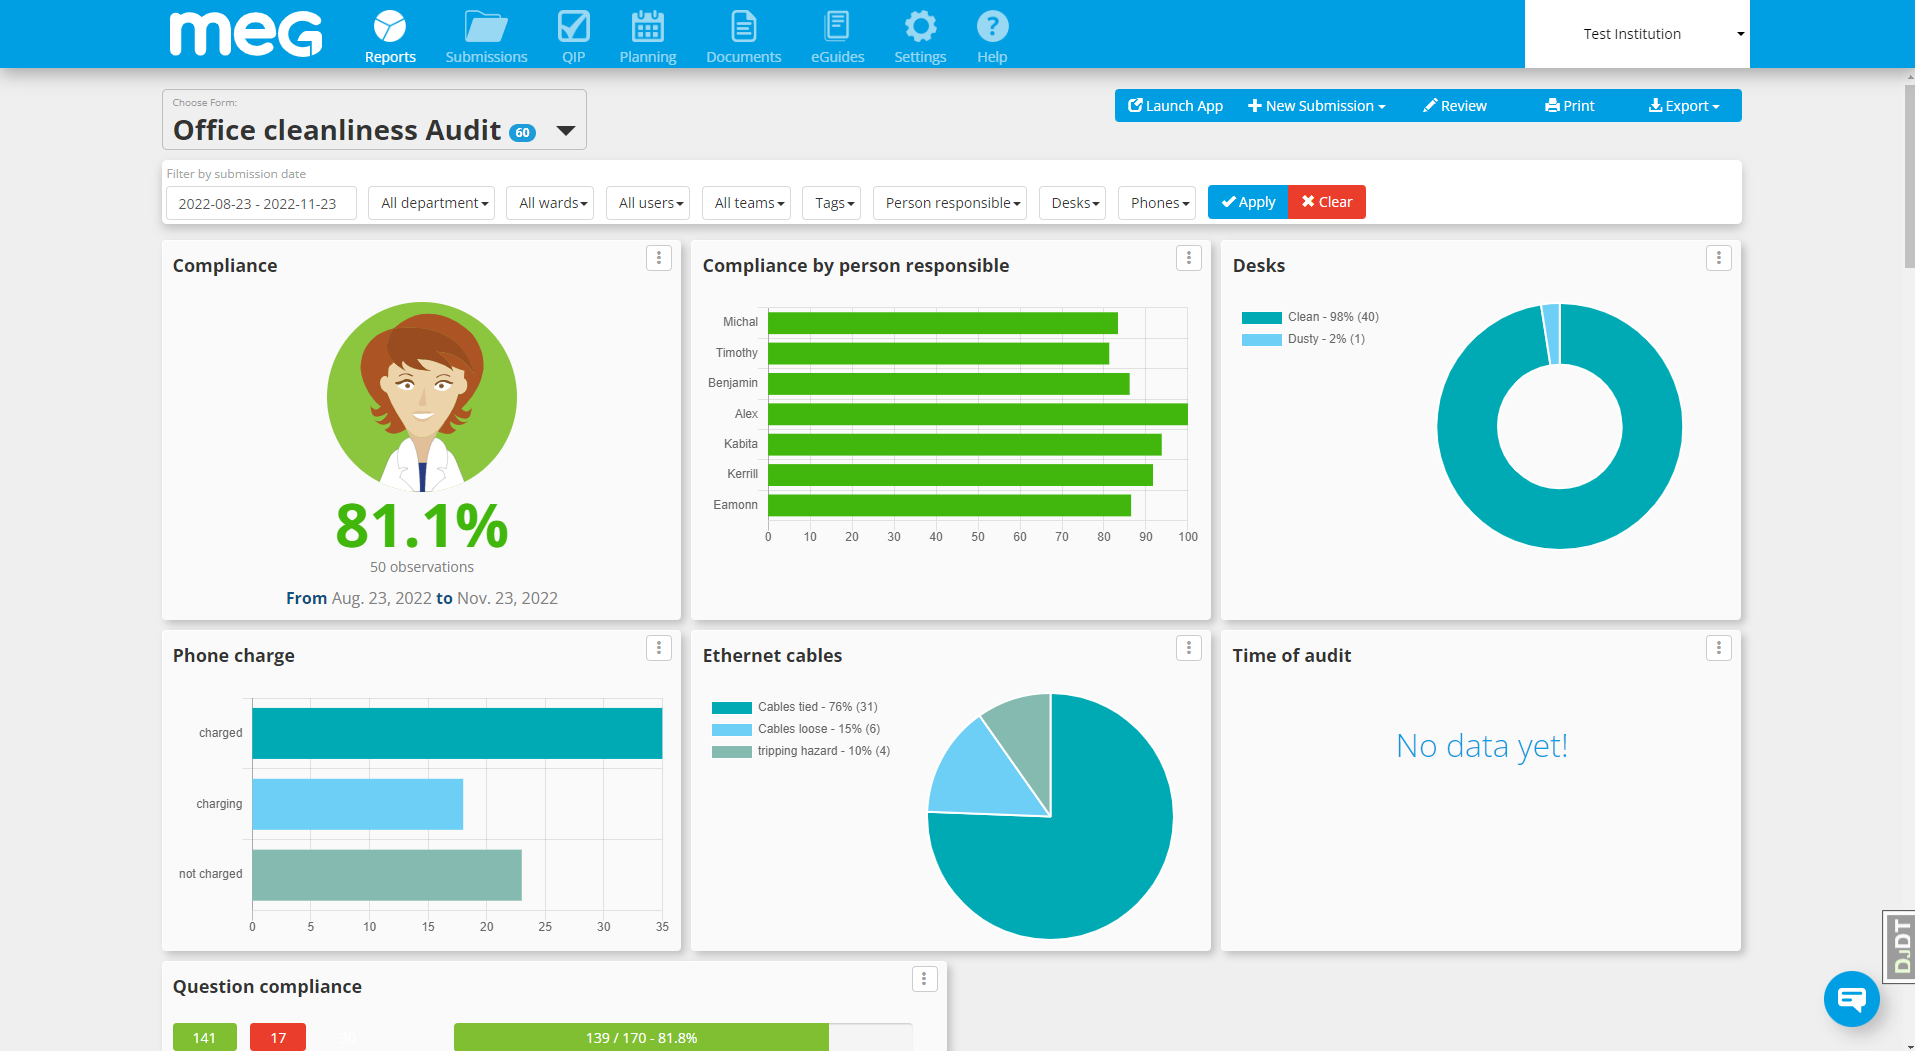Viewport: 1915px width, 1051px height.
Task: Click the Apply filter button
Action: point(1248,202)
